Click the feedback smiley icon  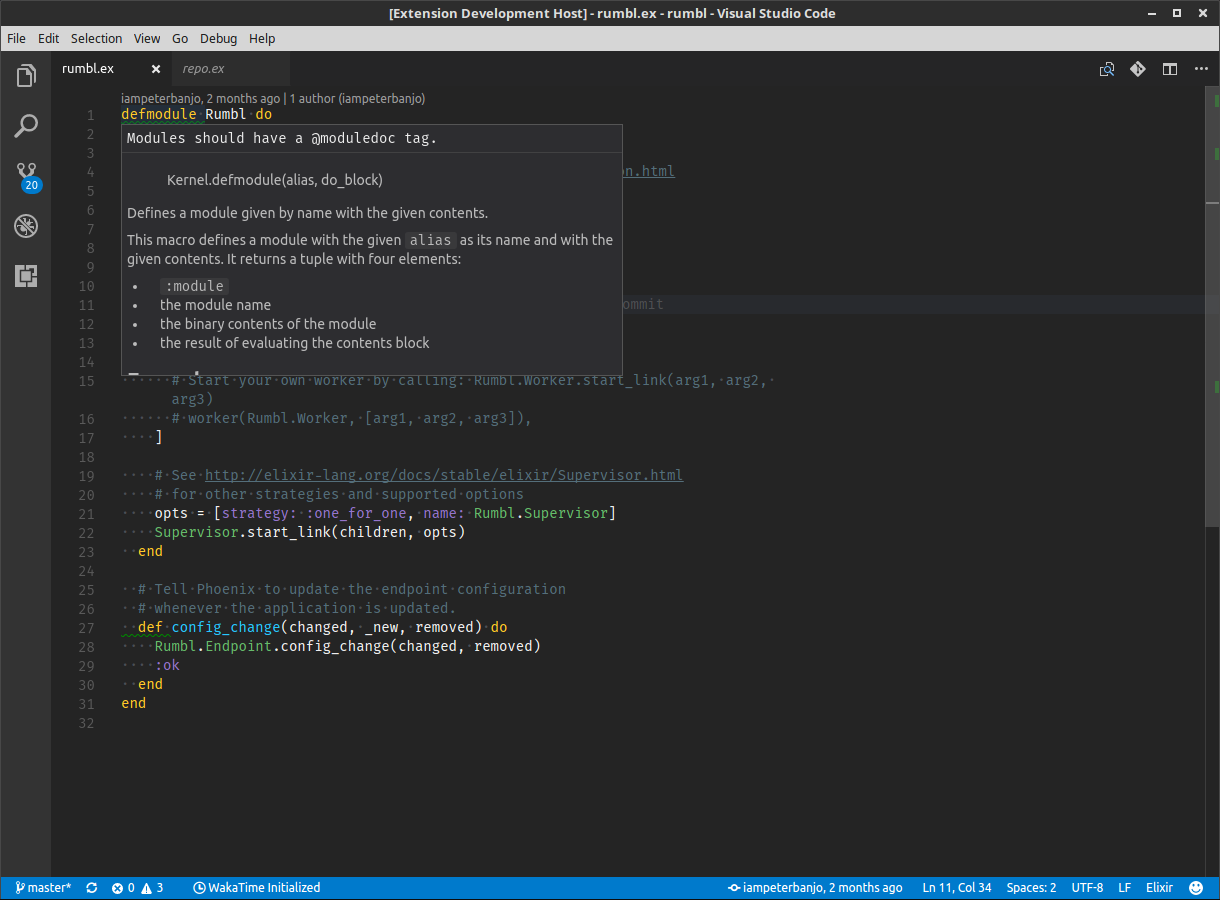[x=1196, y=887]
